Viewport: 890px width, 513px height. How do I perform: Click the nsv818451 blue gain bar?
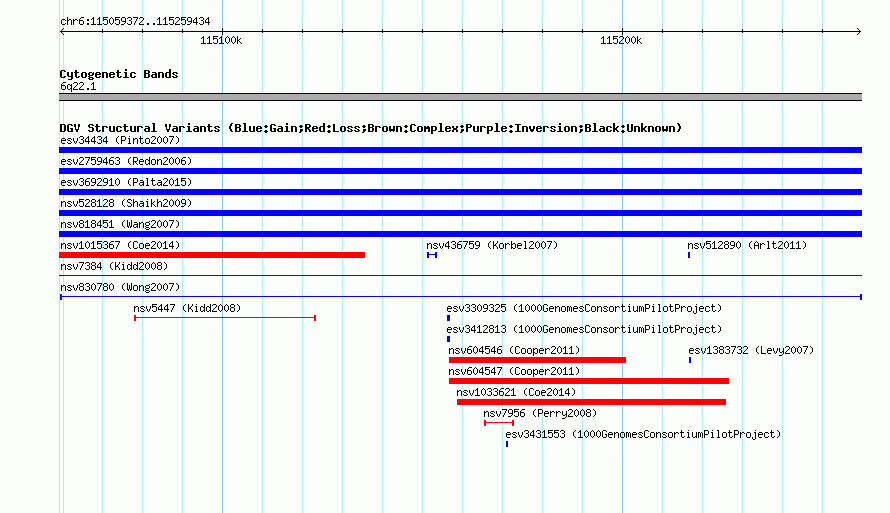pyautogui.click(x=460, y=234)
